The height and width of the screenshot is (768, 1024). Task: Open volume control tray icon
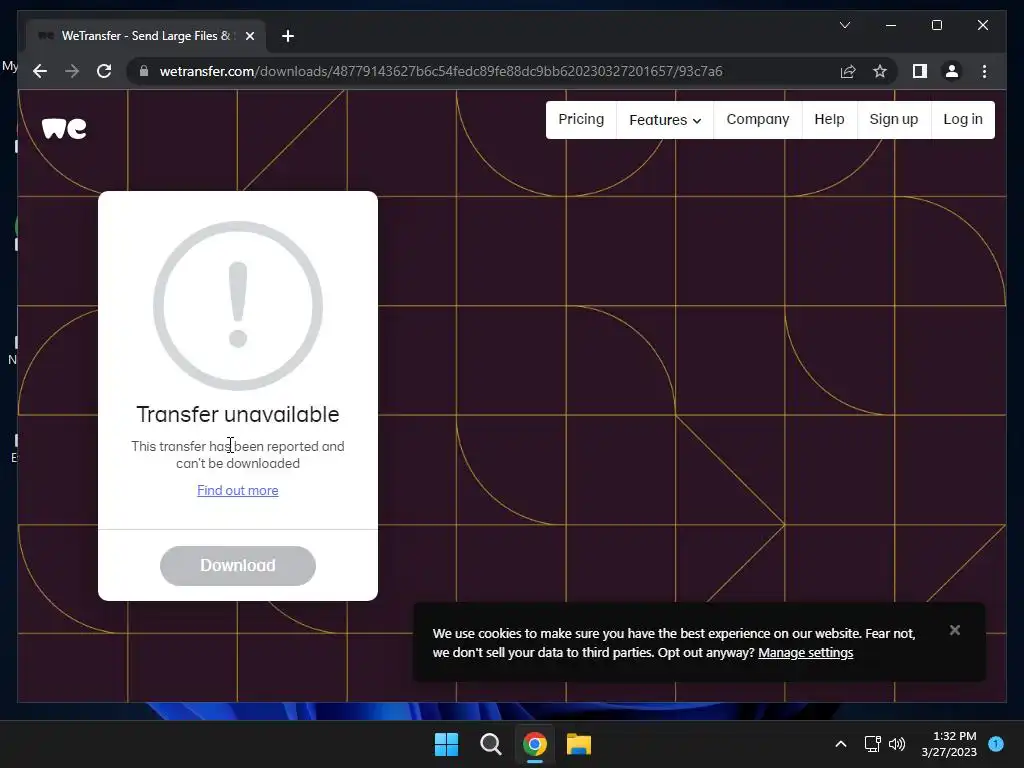point(897,744)
